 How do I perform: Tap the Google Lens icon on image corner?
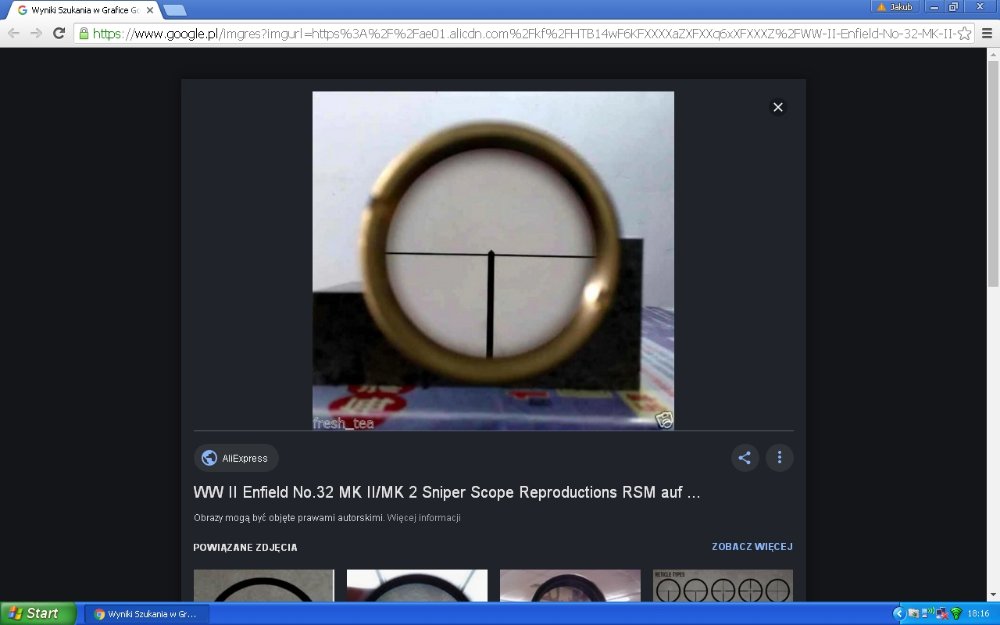click(x=664, y=420)
